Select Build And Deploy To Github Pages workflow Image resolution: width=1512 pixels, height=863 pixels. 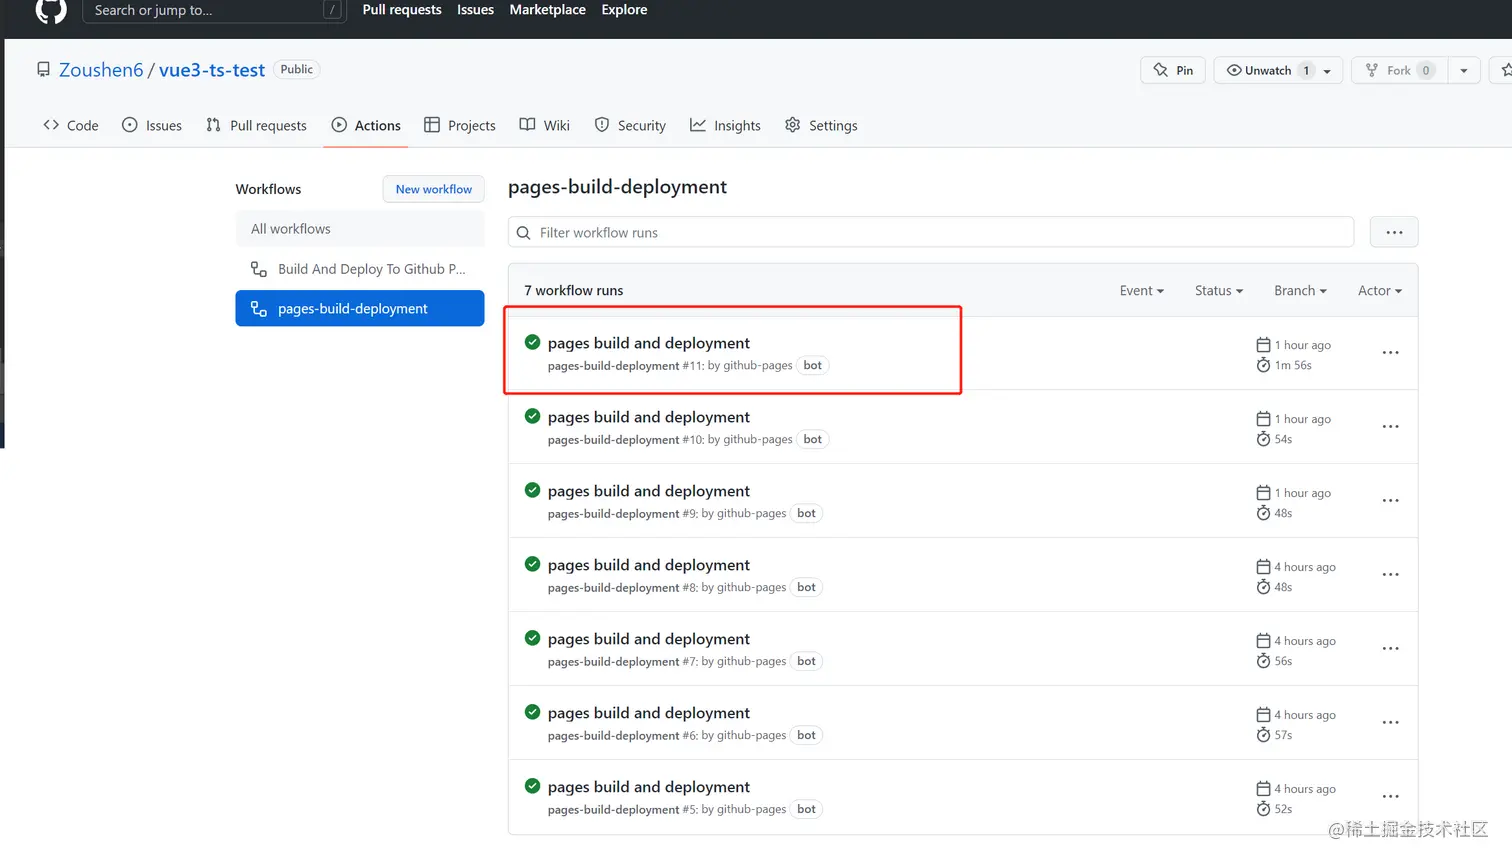360,269
